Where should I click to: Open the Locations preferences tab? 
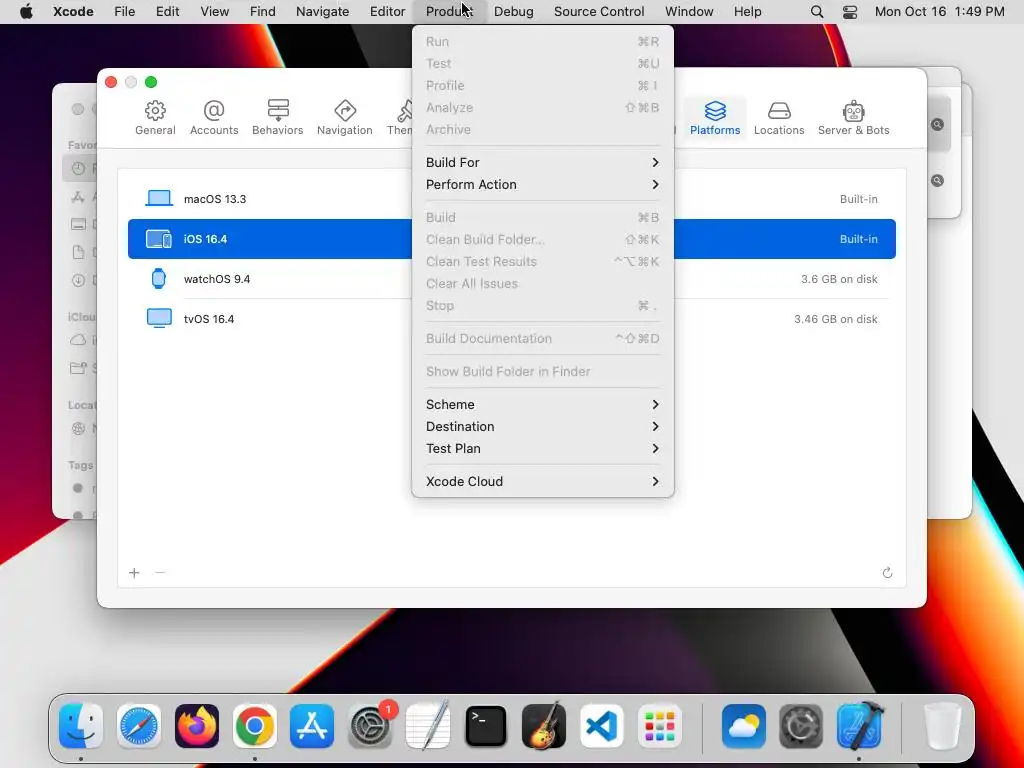pos(779,118)
